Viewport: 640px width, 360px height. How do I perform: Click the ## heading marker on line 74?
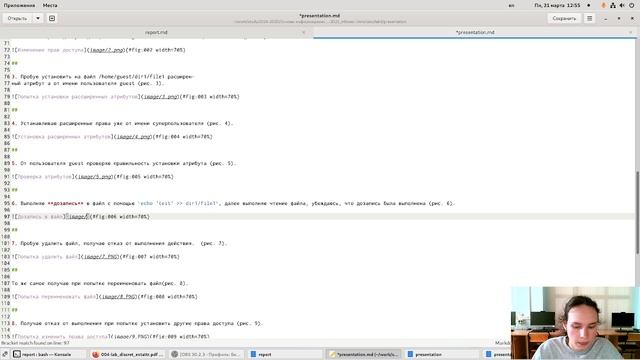15,63
